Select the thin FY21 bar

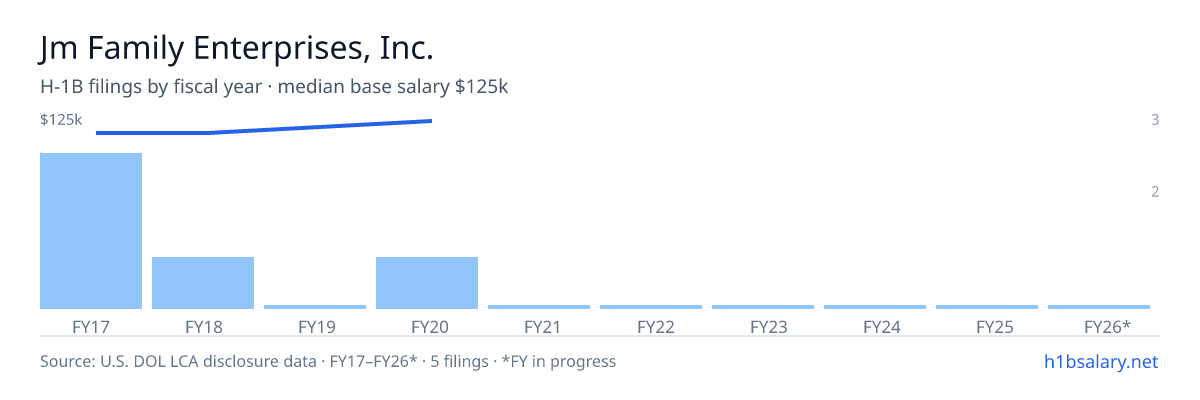click(x=539, y=307)
